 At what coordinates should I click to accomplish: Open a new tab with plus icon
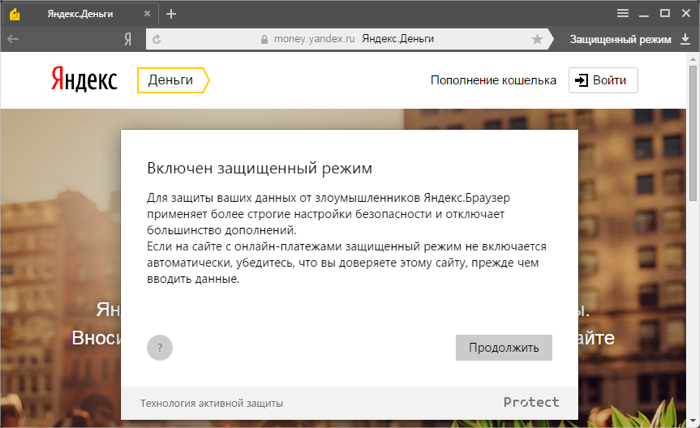(x=171, y=14)
